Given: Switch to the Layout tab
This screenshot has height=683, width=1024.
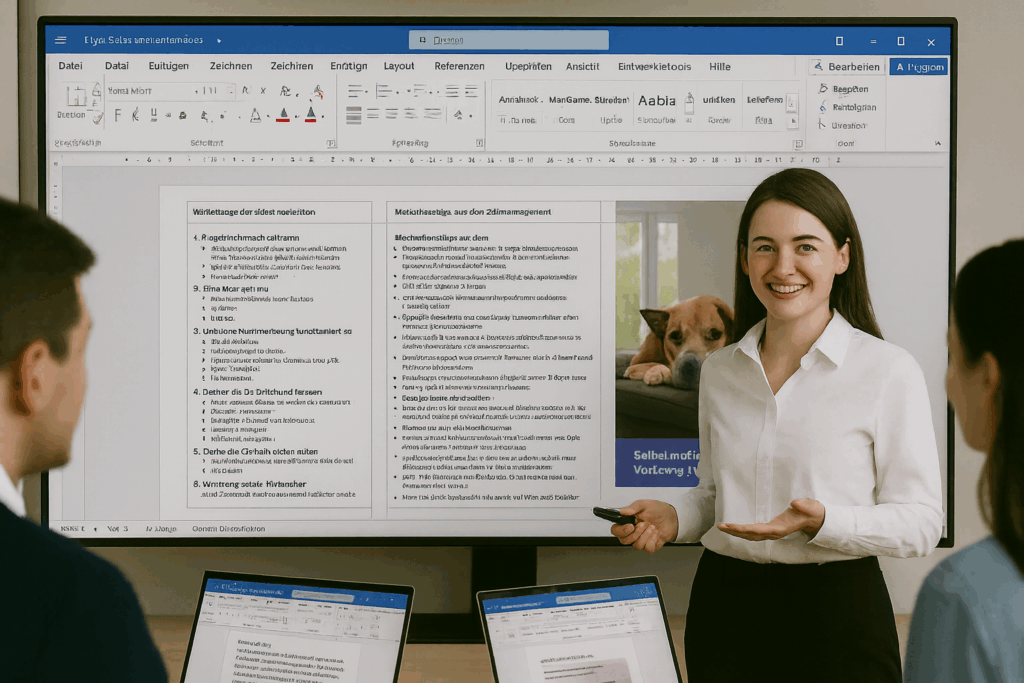Looking at the screenshot, I should point(399,66).
